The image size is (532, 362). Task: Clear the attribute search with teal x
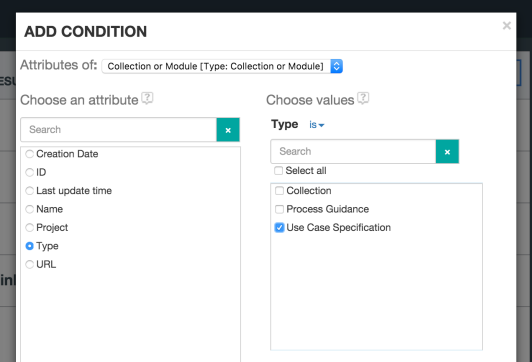tap(228, 130)
